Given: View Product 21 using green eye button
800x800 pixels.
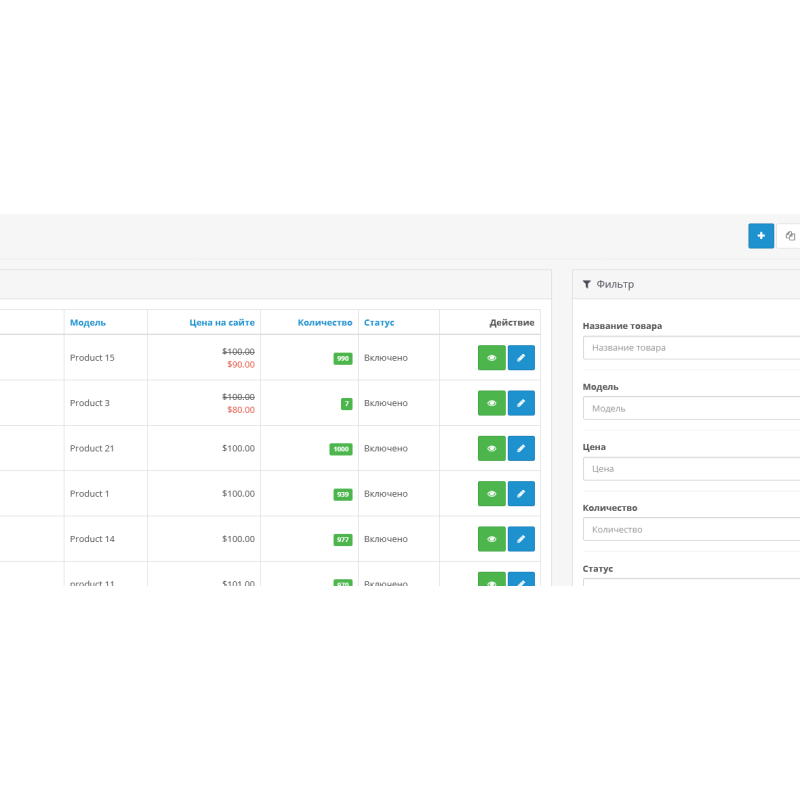Looking at the screenshot, I should tap(491, 449).
